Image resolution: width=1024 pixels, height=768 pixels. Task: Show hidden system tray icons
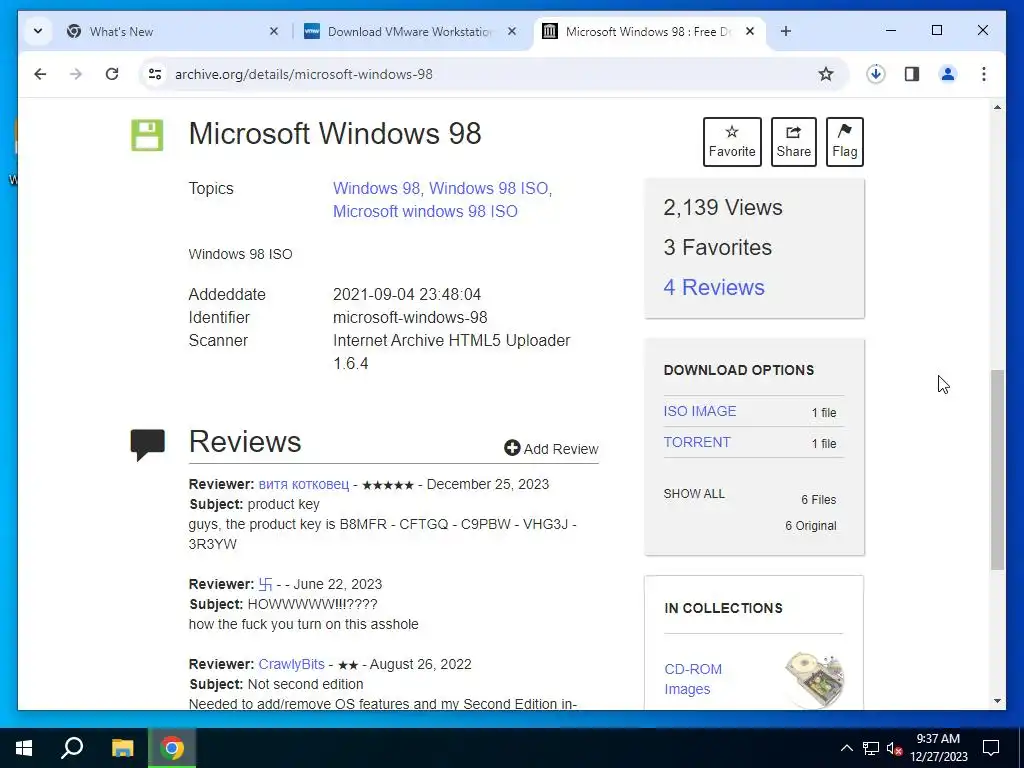(x=846, y=748)
